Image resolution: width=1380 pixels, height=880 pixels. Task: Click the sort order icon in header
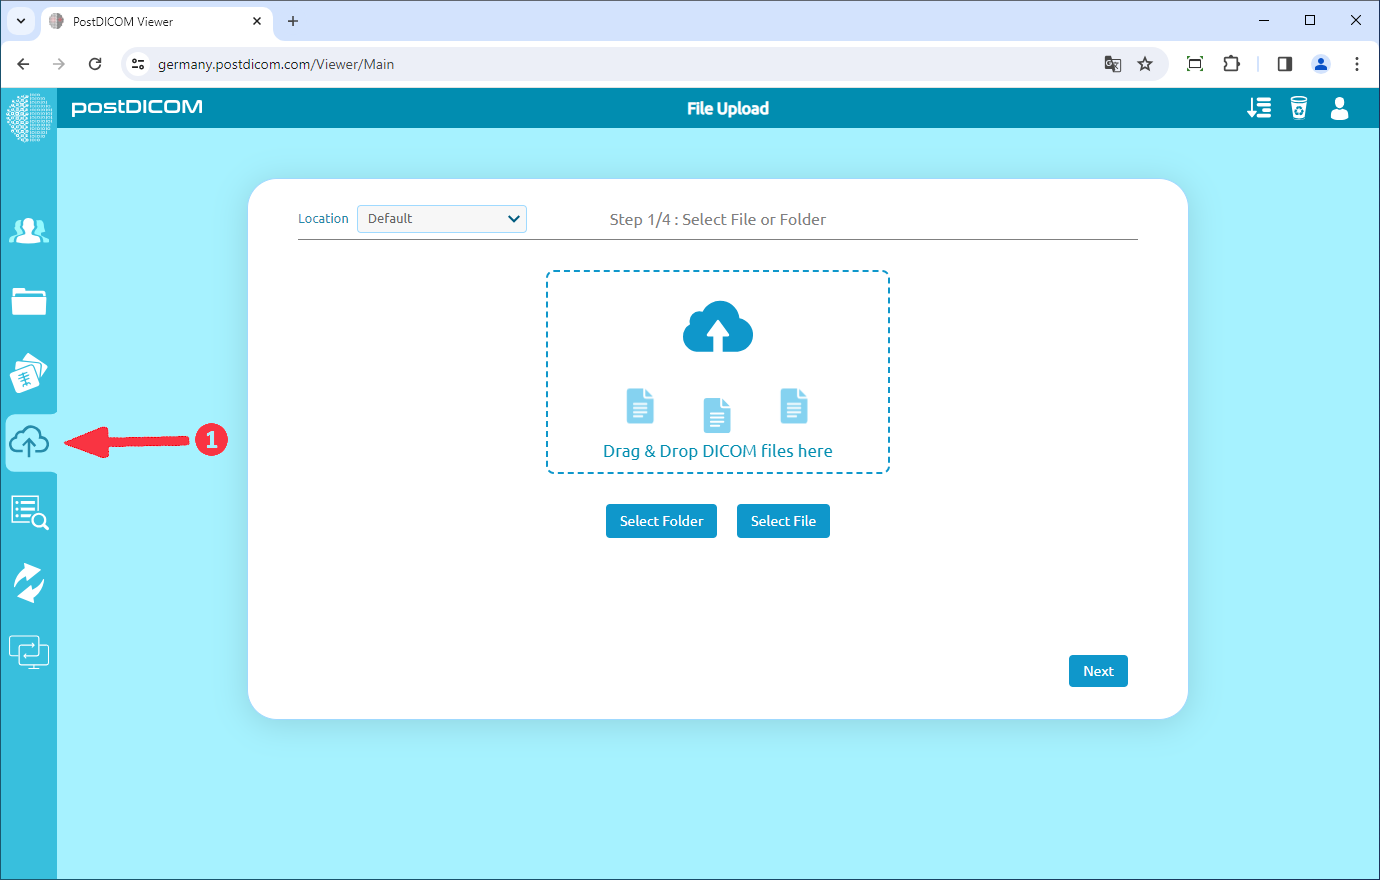[1259, 108]
